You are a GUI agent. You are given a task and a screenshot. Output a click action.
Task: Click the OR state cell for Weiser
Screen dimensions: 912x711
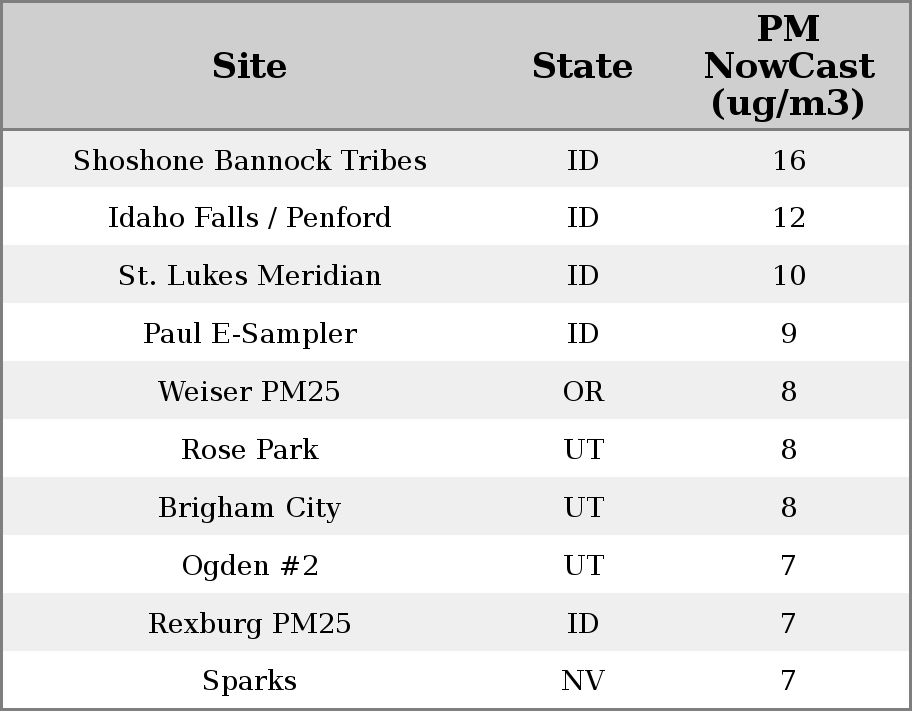point(583,392)
